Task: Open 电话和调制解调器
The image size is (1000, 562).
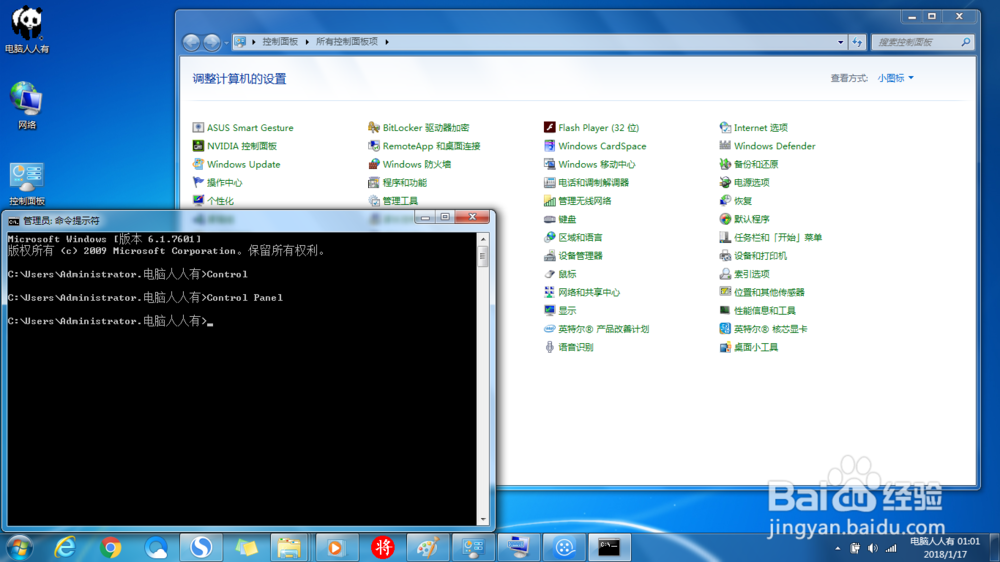Action: (586, 182)
